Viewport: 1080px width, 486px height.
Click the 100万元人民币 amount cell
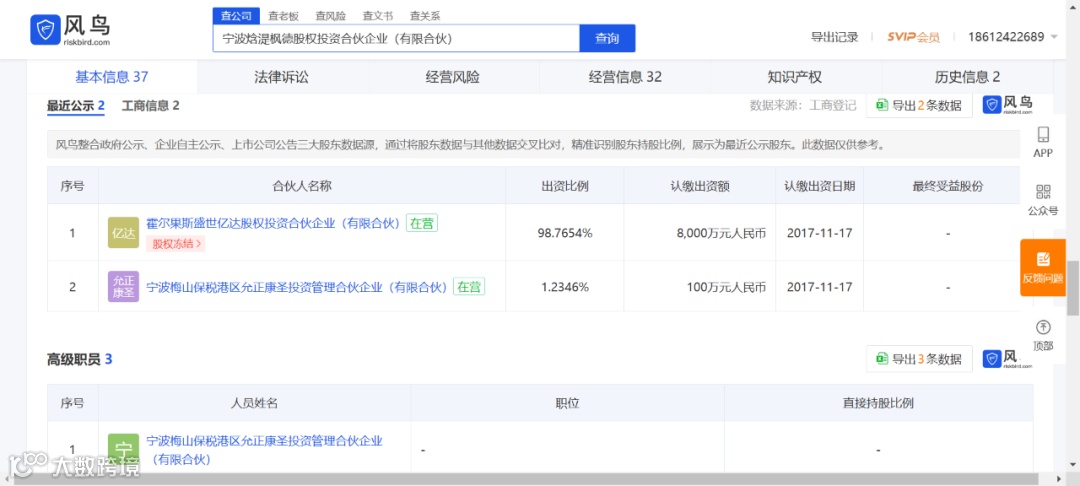[700, 287]
